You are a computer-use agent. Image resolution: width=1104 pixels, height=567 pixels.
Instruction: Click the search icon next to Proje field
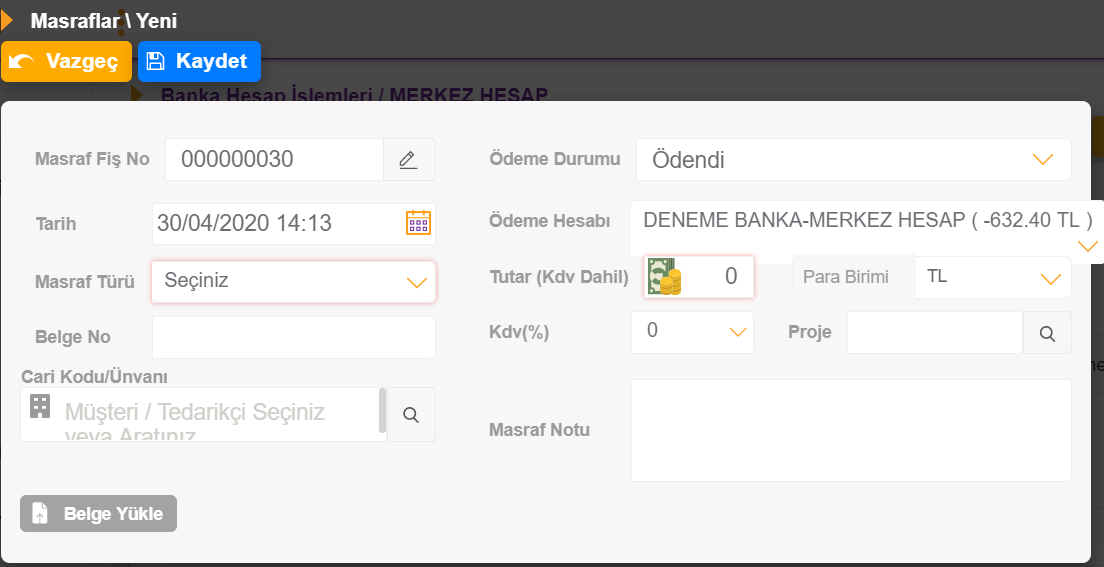[1047, 333]
